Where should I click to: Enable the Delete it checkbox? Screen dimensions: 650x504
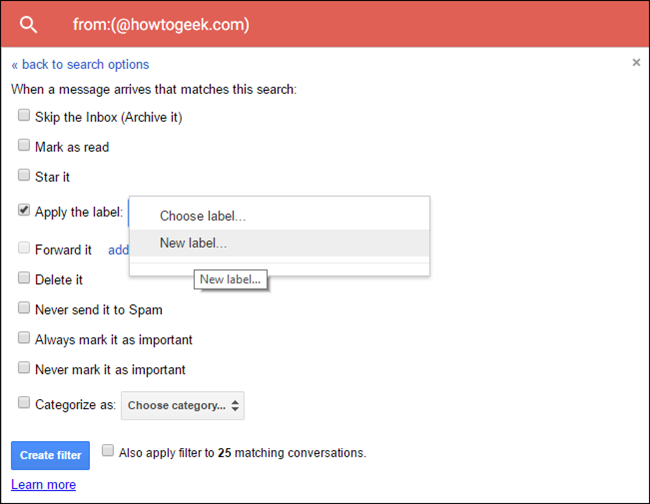point(24,279)
